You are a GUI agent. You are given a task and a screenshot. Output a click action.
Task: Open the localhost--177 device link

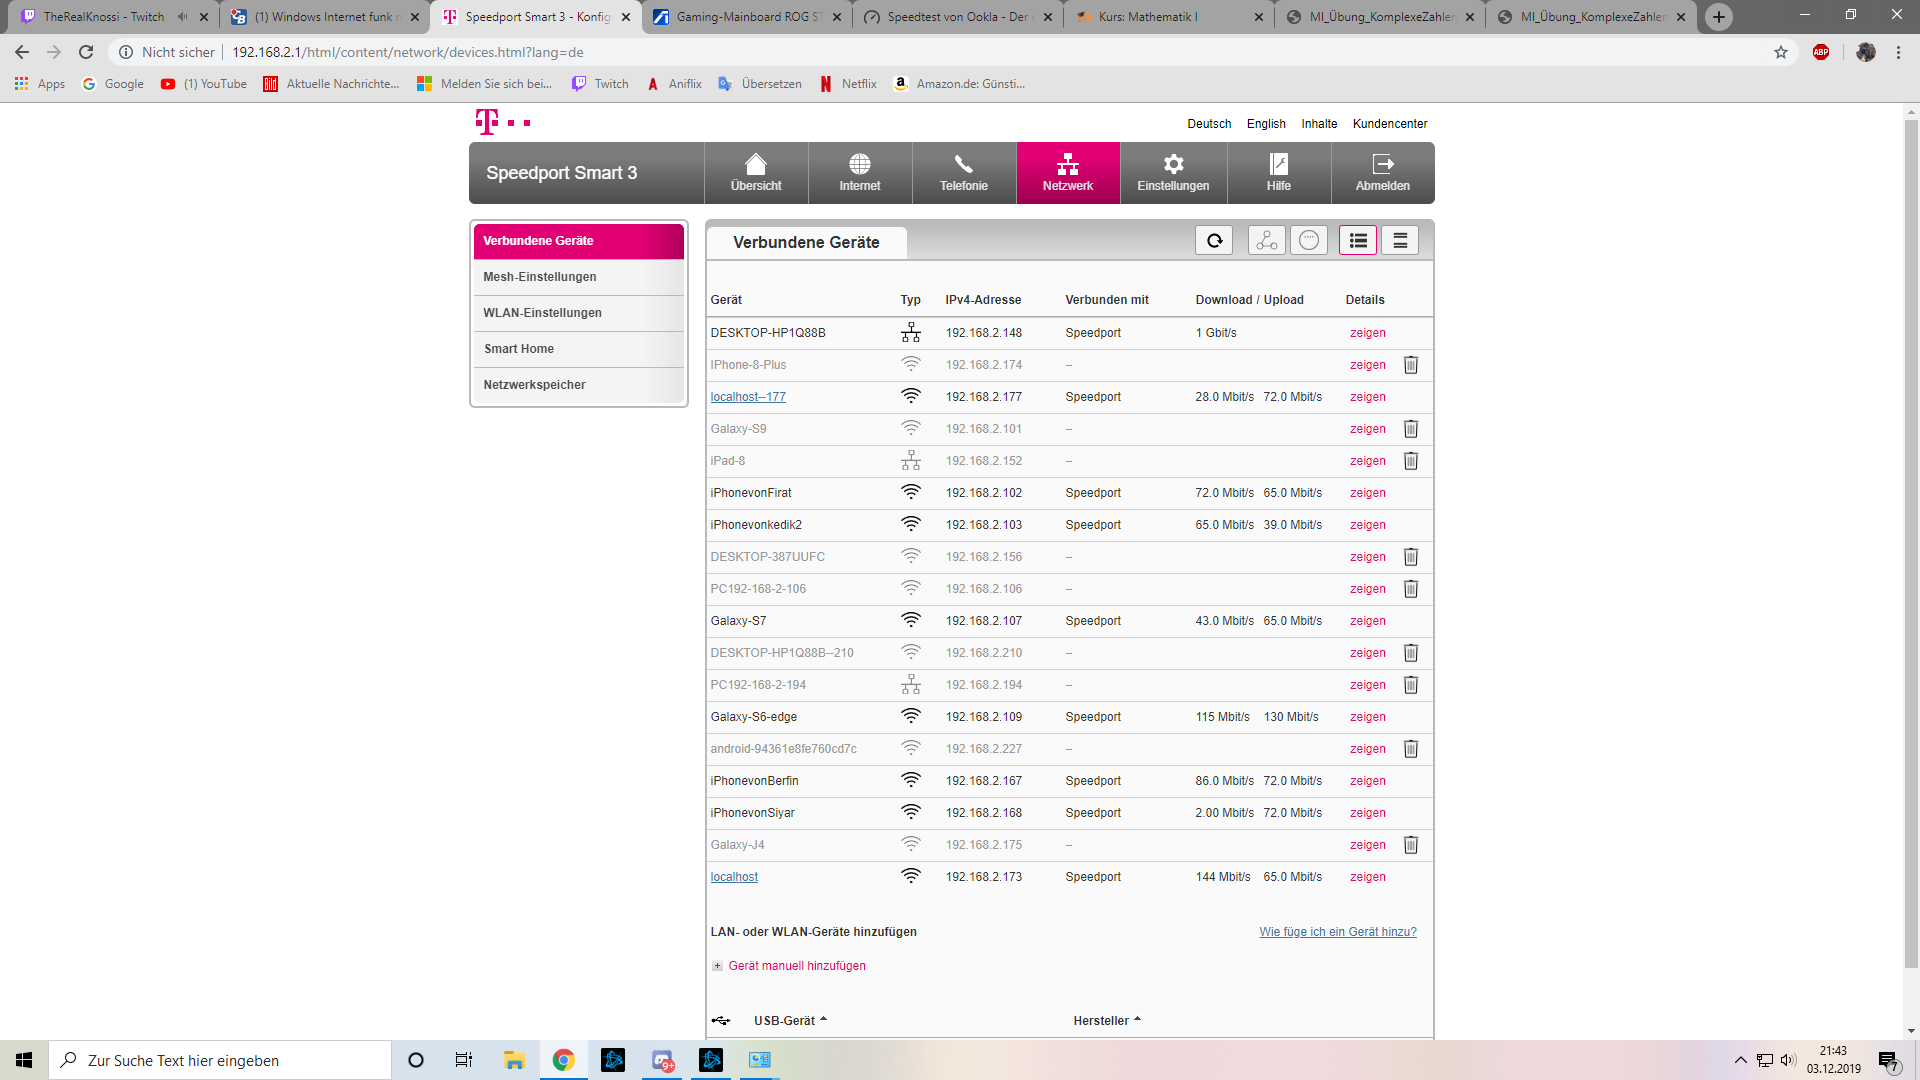tap(747, 397)
